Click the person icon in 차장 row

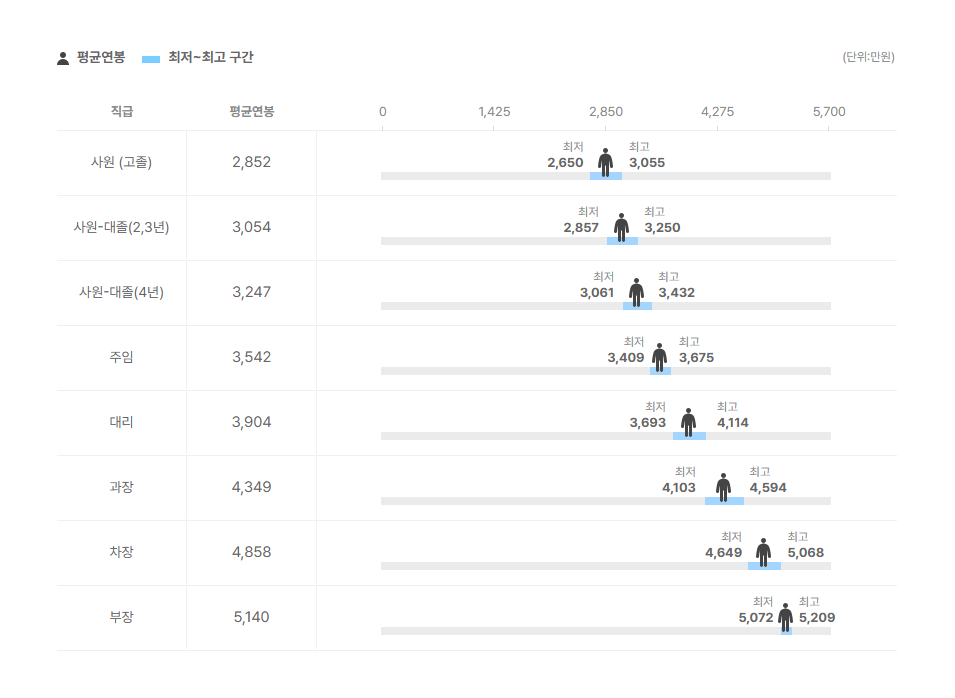[763, 552]
